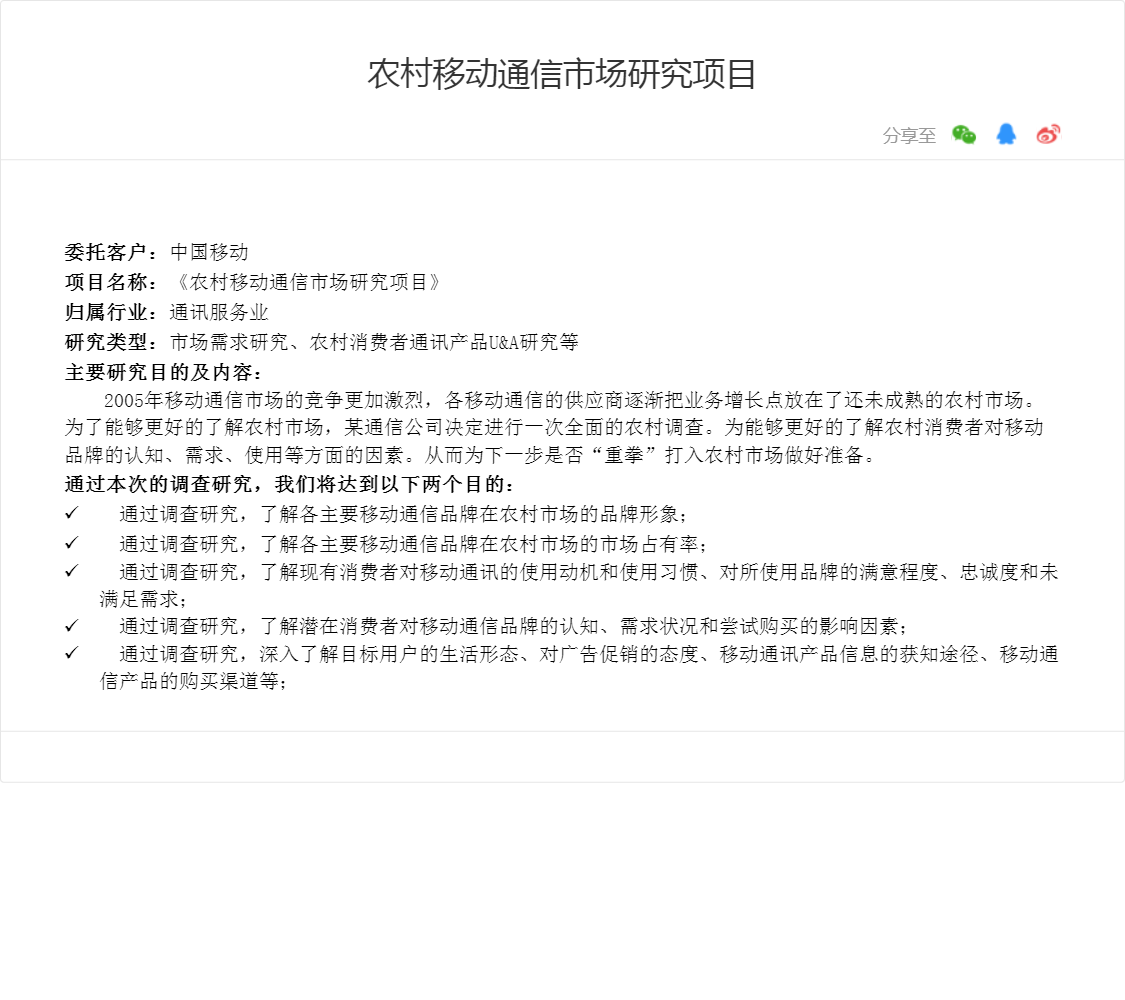Click the 委托客户 label
The width and height of the screenshot is (1125, 1000).
pyautogui.click(x=105, y=252)
